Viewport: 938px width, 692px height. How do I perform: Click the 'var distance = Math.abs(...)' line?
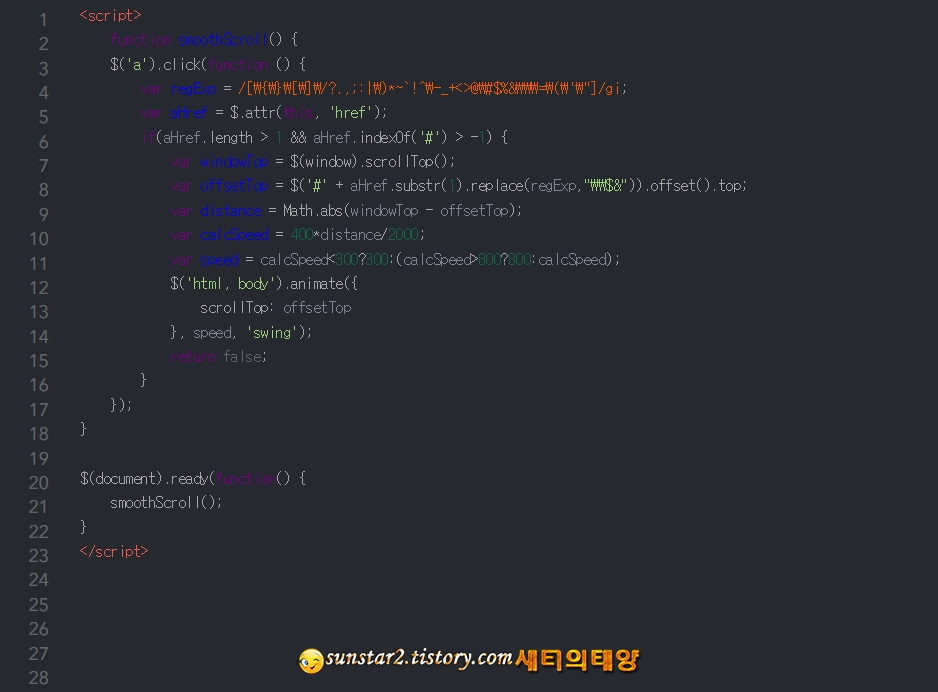(346, 211)
